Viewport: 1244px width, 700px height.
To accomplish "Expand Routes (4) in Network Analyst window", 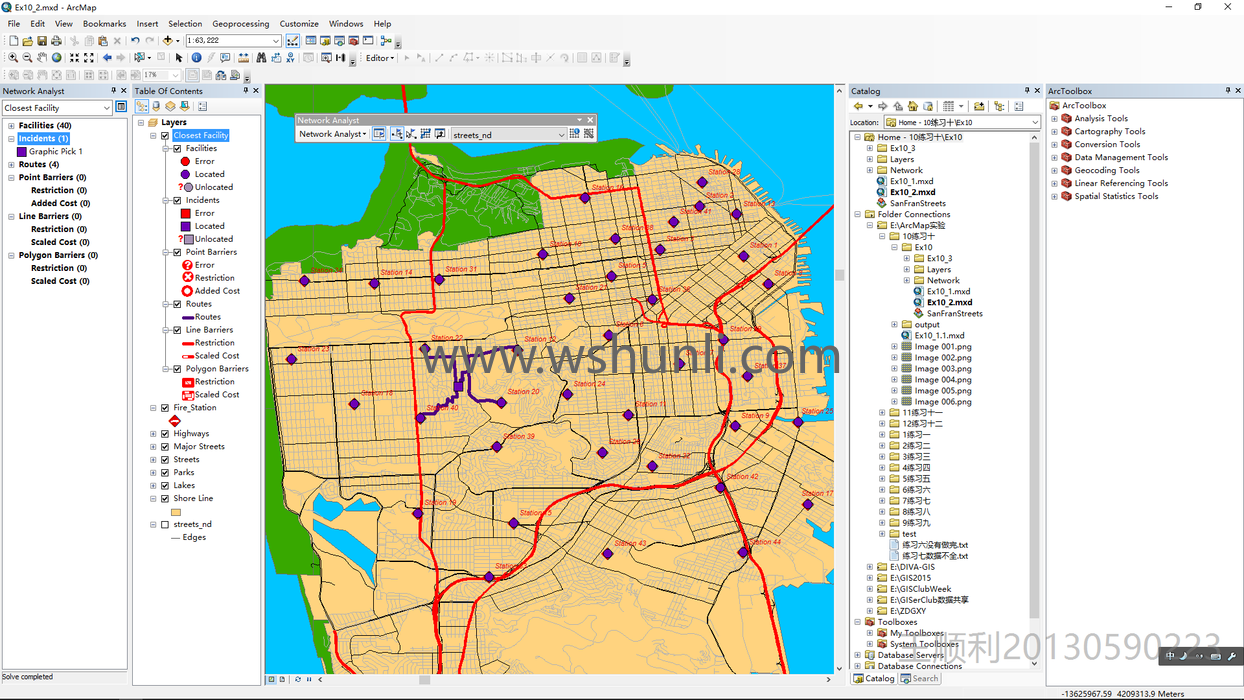I will click(11, 165).
